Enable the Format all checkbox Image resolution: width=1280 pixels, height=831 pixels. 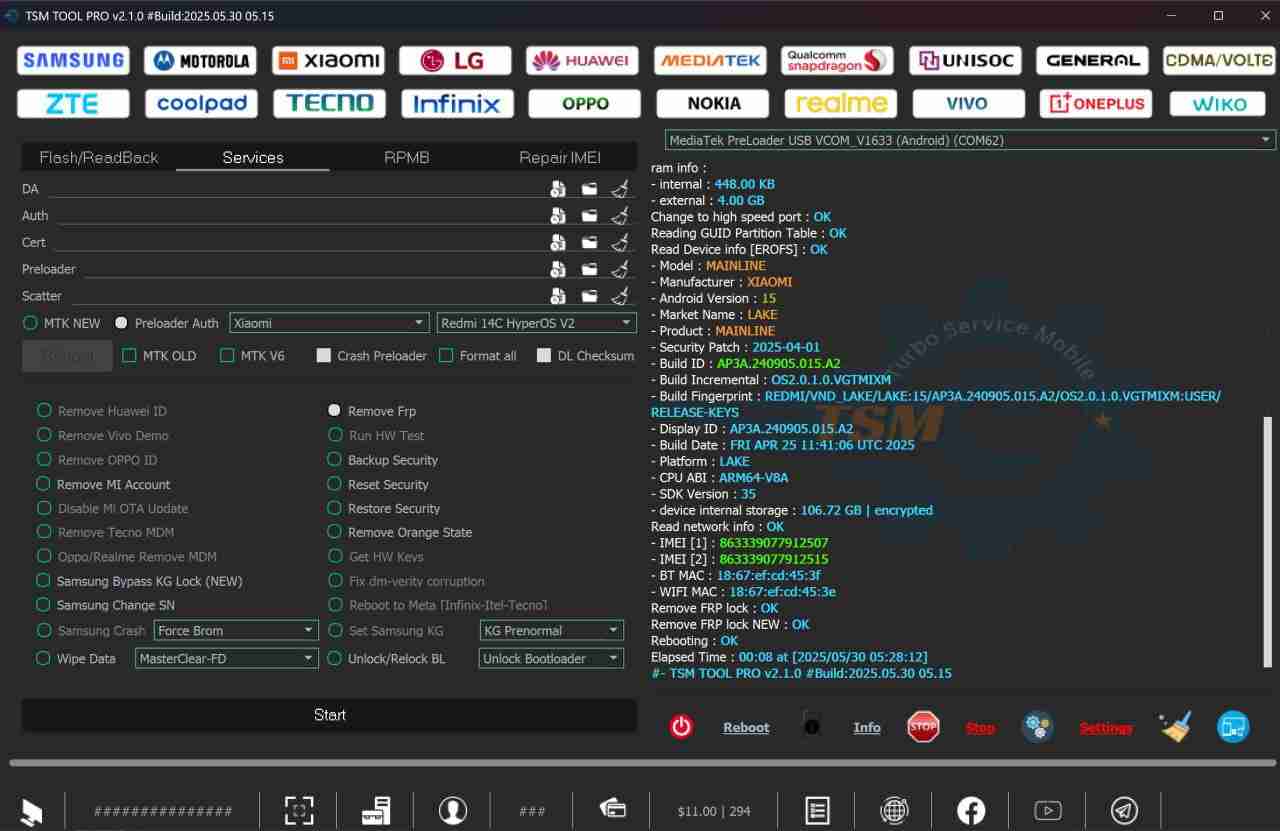(446, 355)
